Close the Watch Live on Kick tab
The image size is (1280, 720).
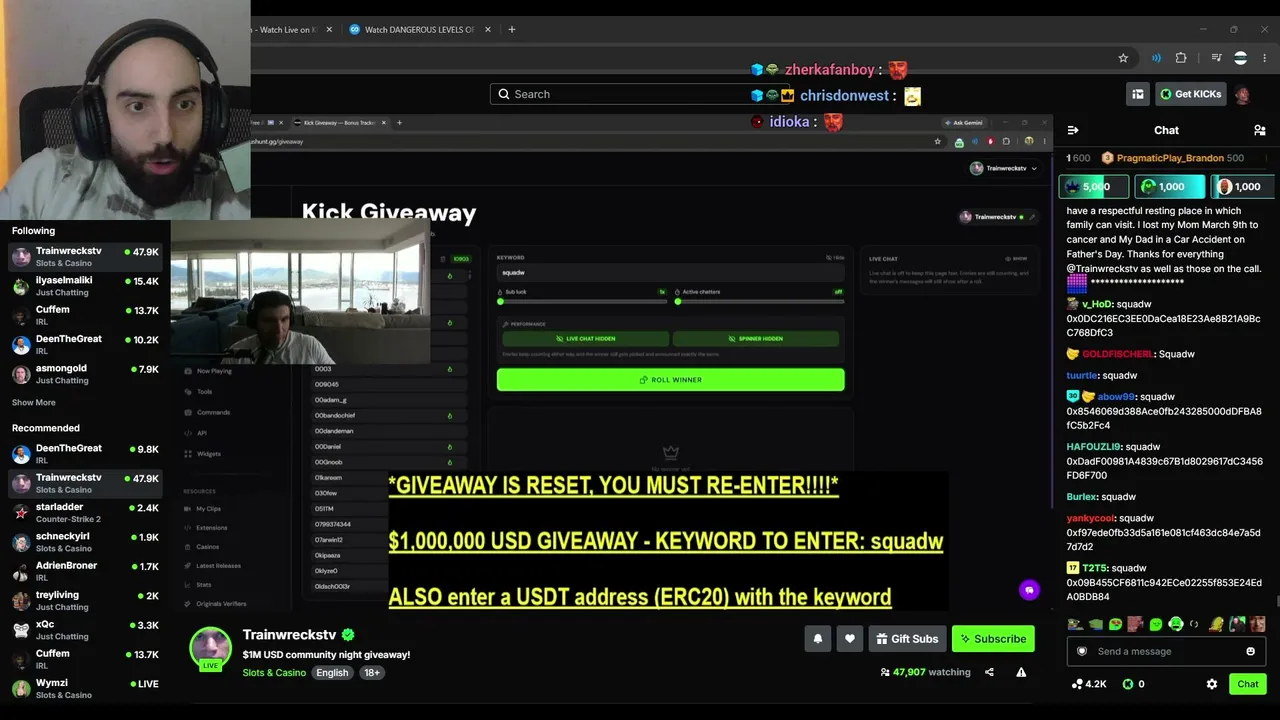click(329, 30)
